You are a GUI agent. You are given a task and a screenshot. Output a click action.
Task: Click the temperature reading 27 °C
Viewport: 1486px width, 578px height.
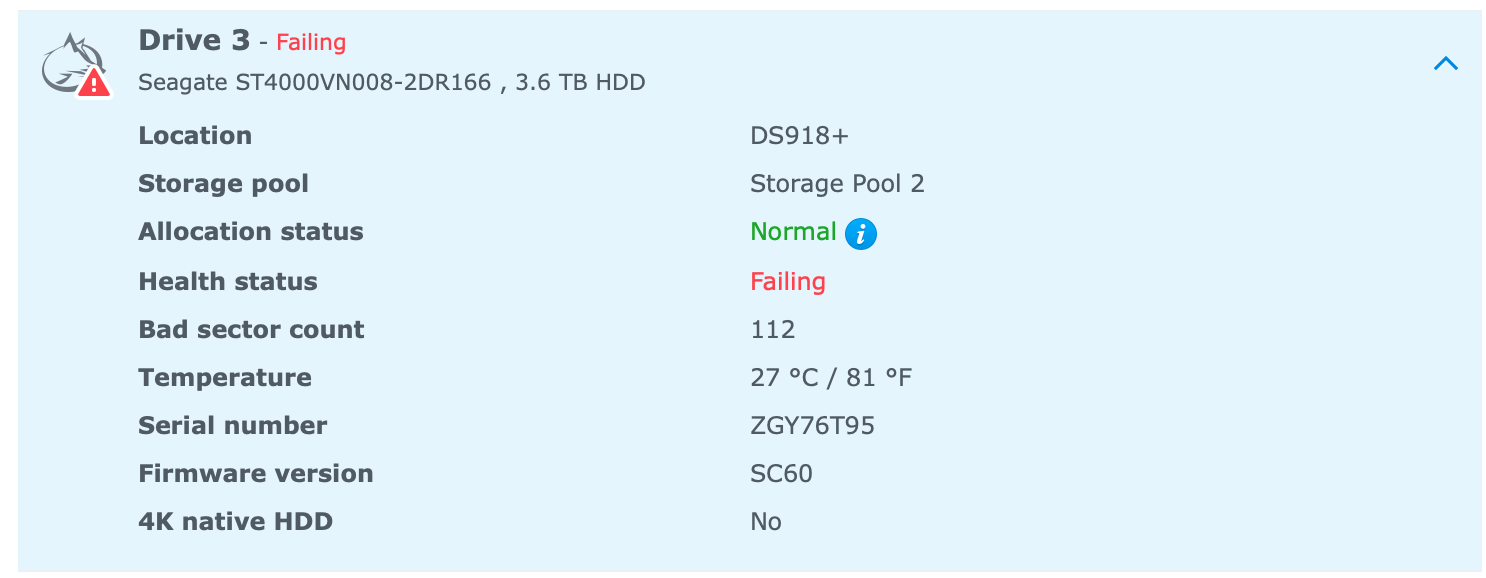coord(786,377)
